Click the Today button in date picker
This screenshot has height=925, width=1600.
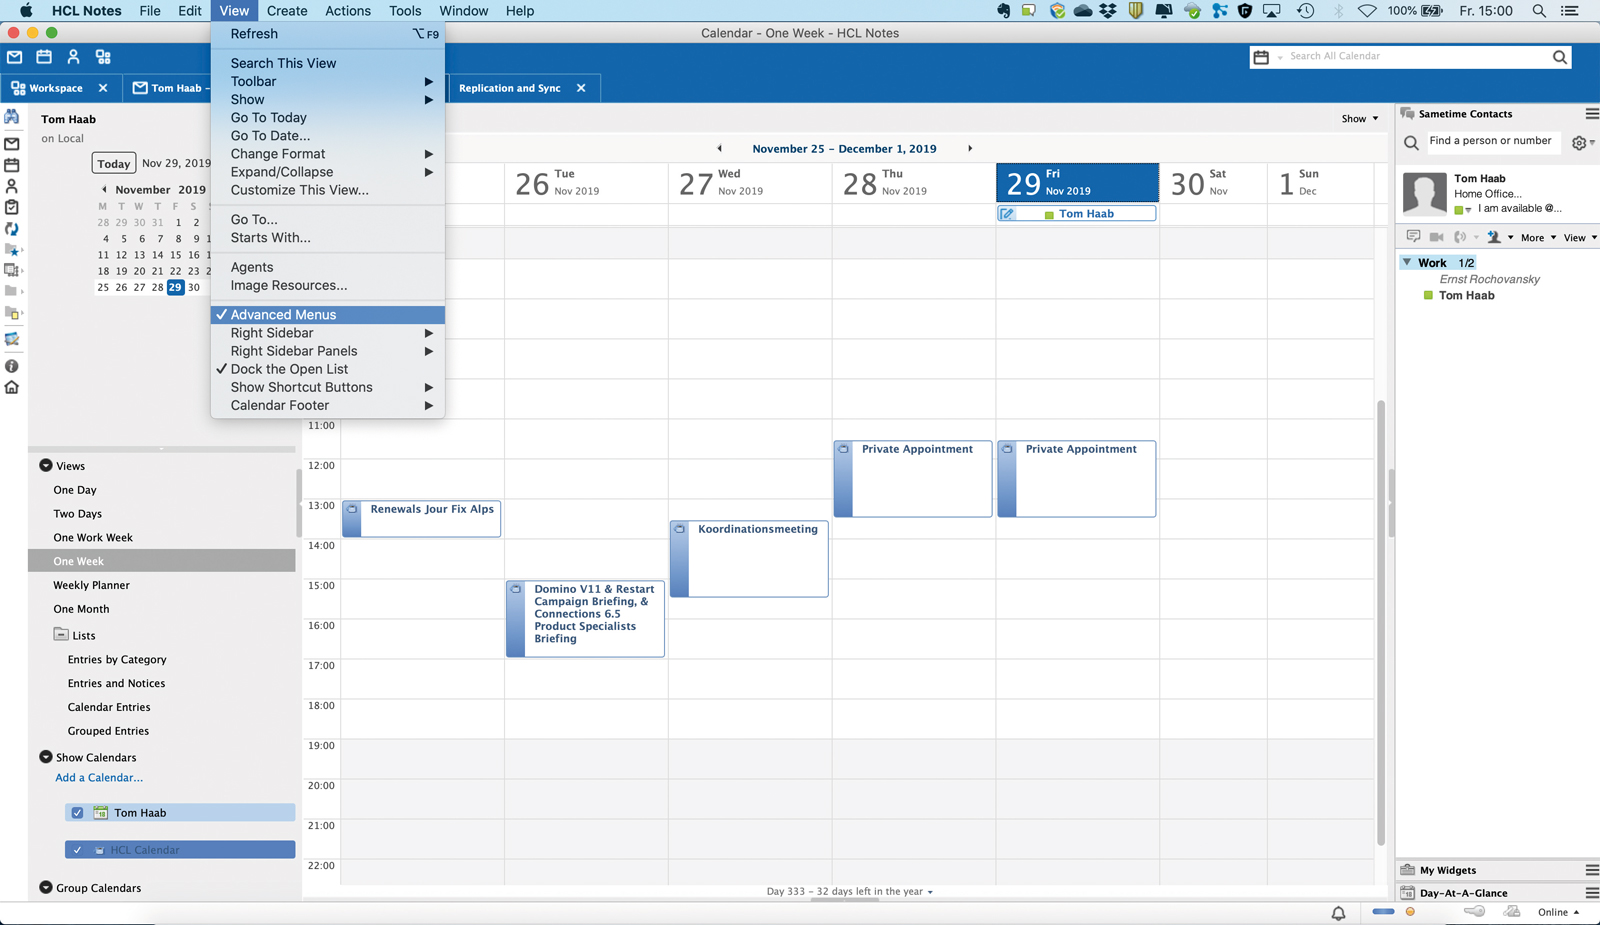[113, 163]
